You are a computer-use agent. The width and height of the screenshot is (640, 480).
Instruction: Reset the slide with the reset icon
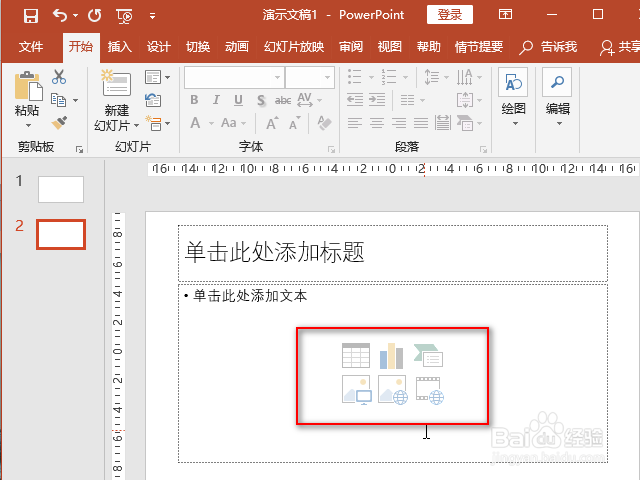click(x=153, y=100)
